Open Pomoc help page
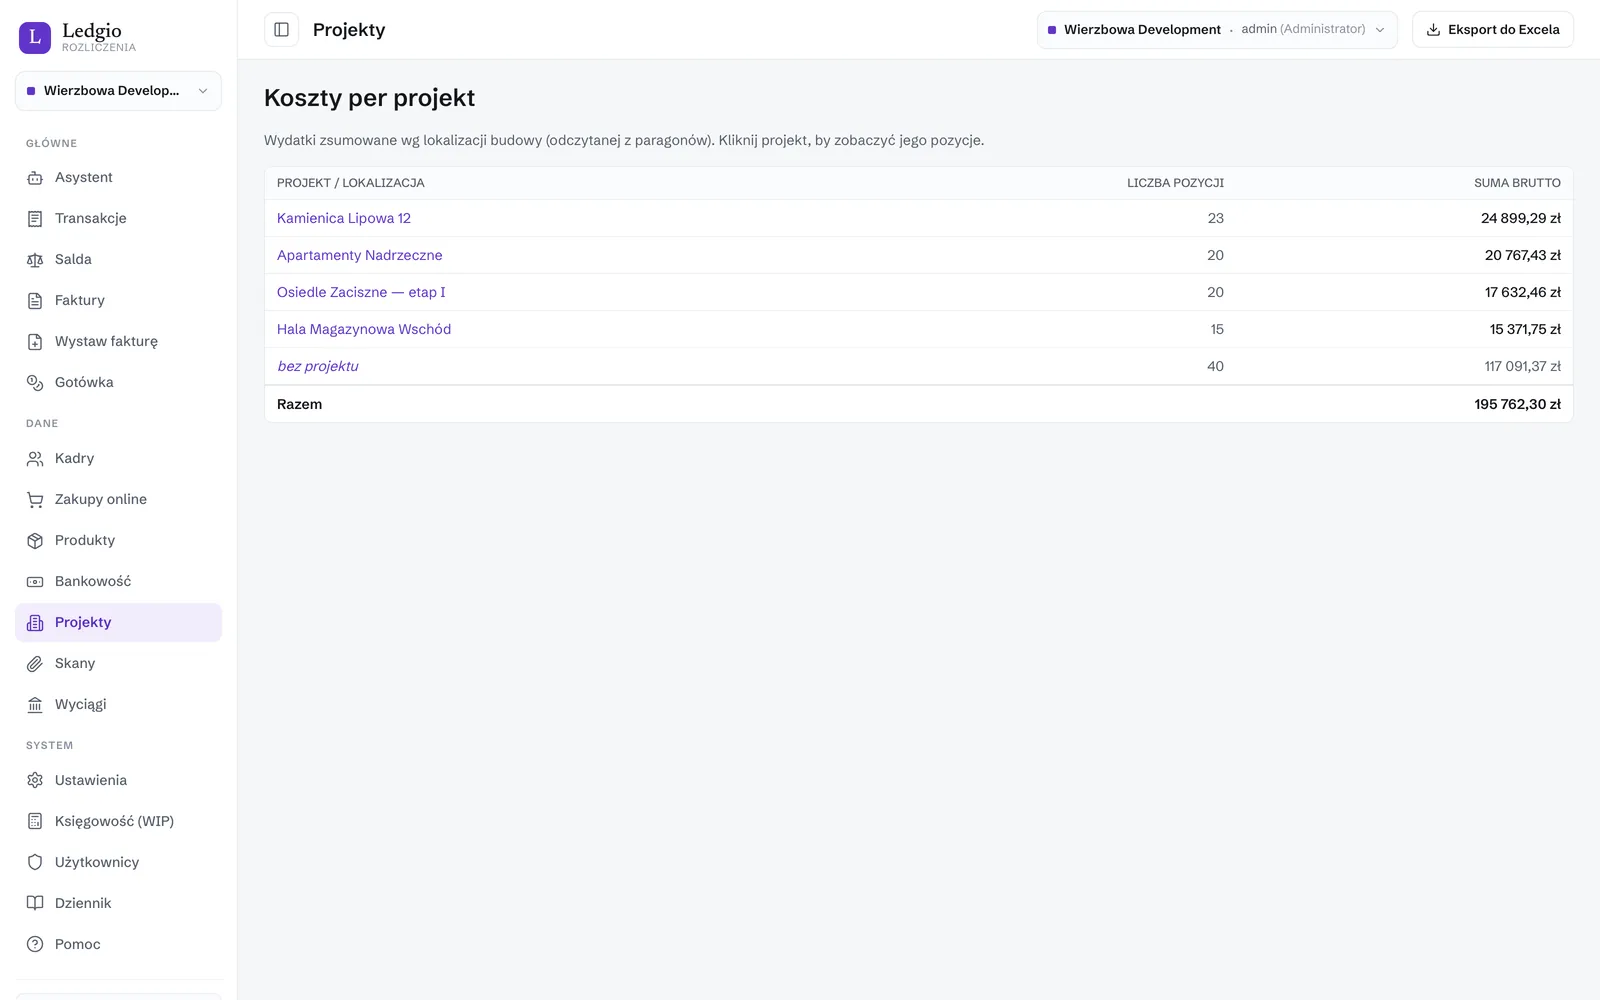This screenshot has height=1000, width=1600. (118, 945)
